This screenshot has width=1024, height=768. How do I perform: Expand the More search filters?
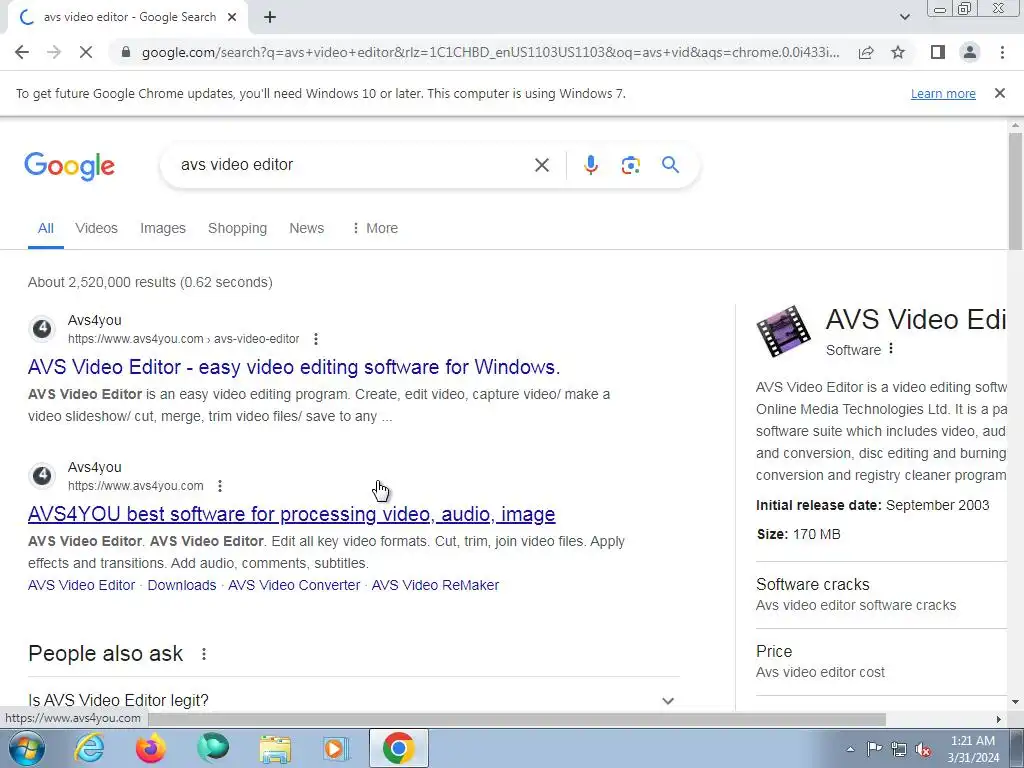tap(375, 228)
